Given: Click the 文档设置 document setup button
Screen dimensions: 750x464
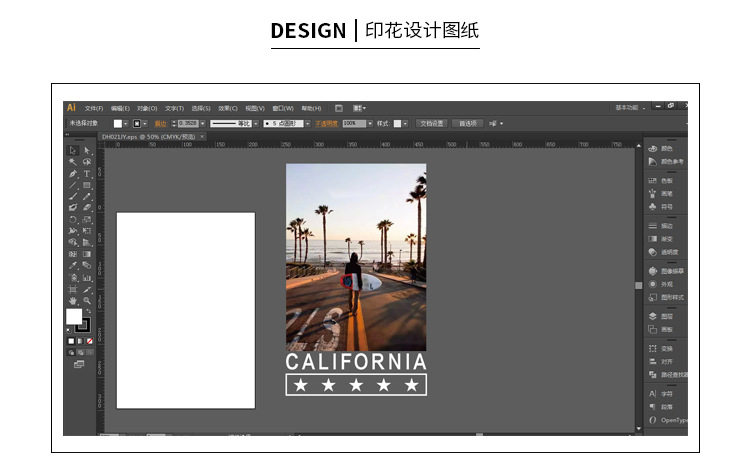Looking at the screenshot, I should point(431,124).
